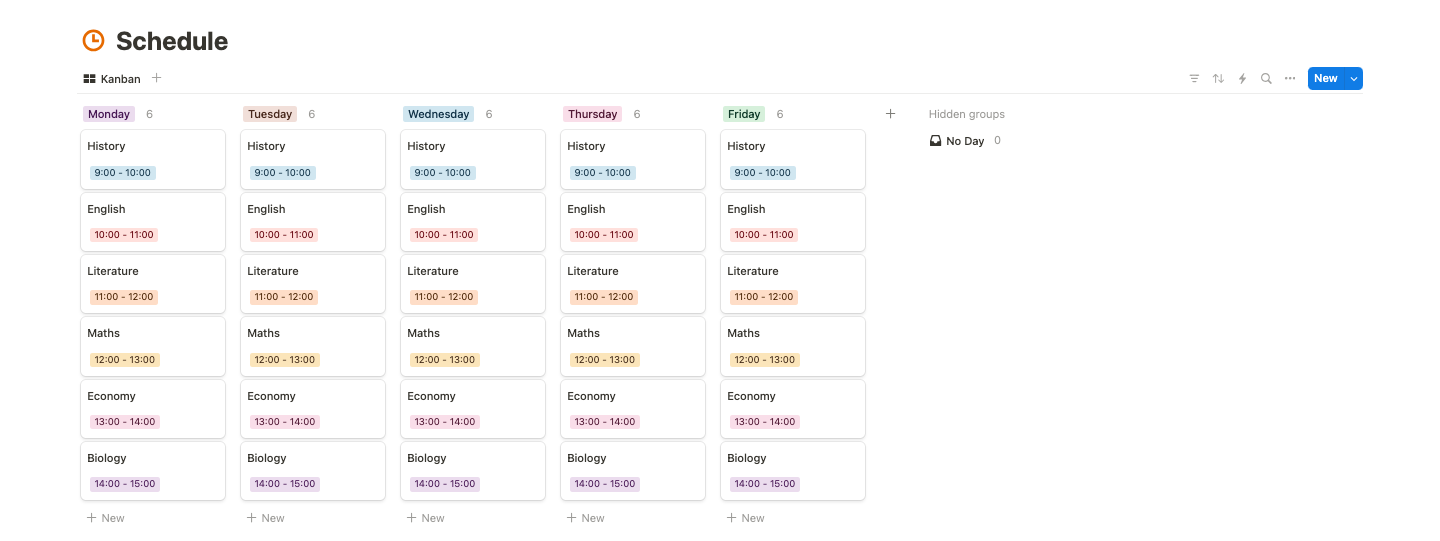Open the No Day hidden group
The image size is (1440, 541).
[965, 141]
